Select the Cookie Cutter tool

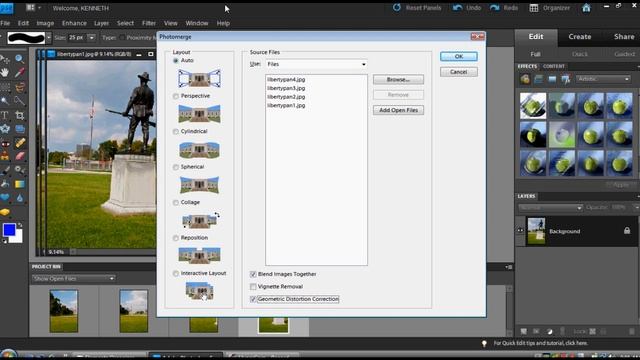(x=5, y=129)
